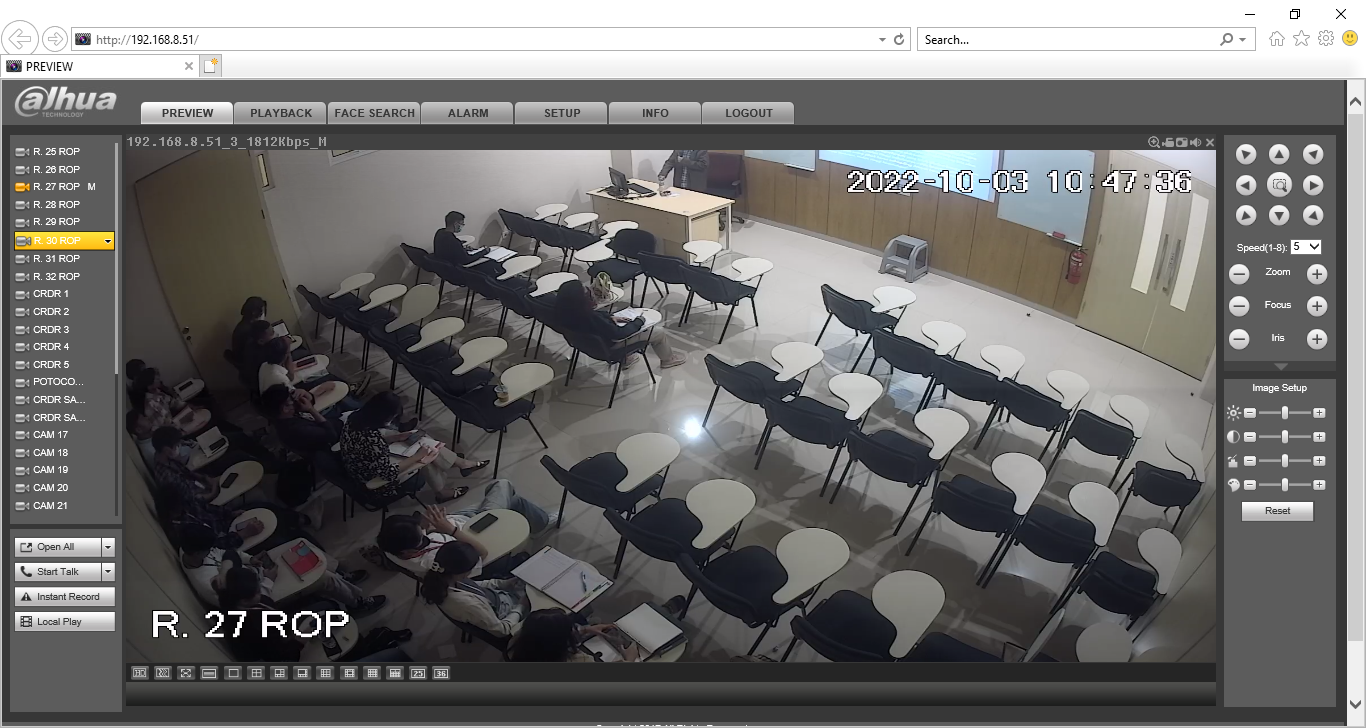The width and height of the screenshot is (1366, 728).
Task: Pan camera left with PTZ arrow
Action: (x=1245, y=185)
